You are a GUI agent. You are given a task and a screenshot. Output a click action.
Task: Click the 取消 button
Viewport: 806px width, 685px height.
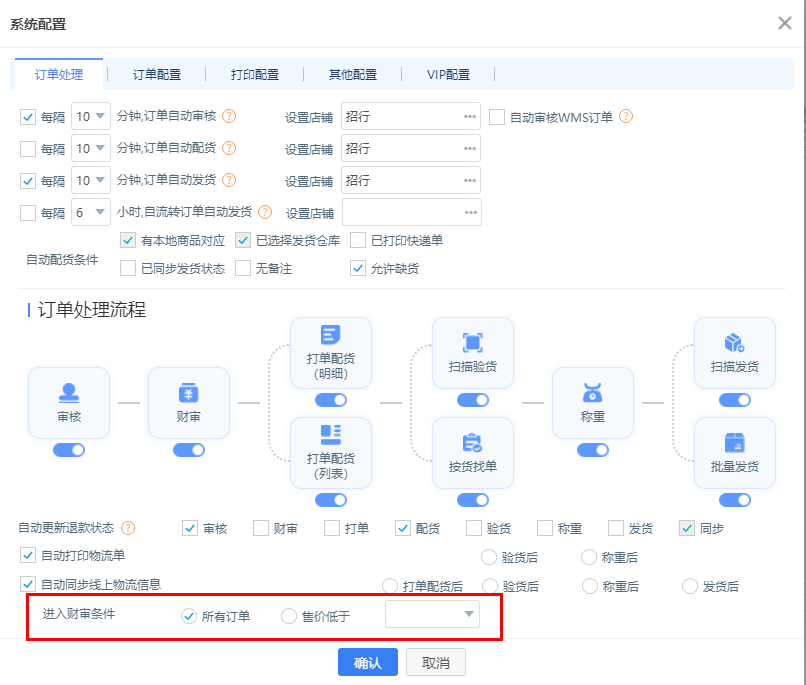tap(436, 662)
